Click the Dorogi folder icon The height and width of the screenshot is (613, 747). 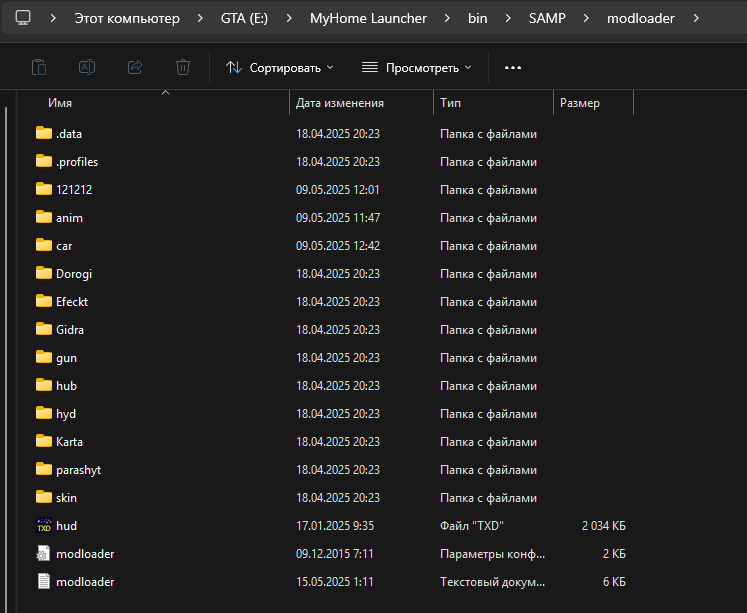(44, 273)
